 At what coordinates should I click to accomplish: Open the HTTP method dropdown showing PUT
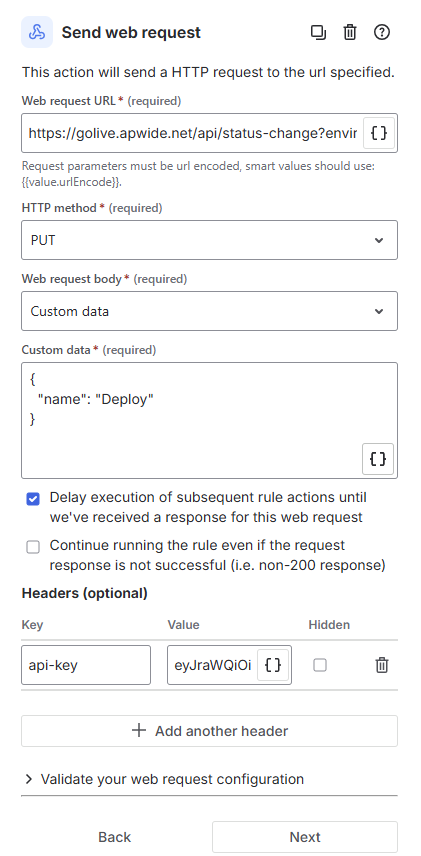pyautogui.click(x=210, y=240)
